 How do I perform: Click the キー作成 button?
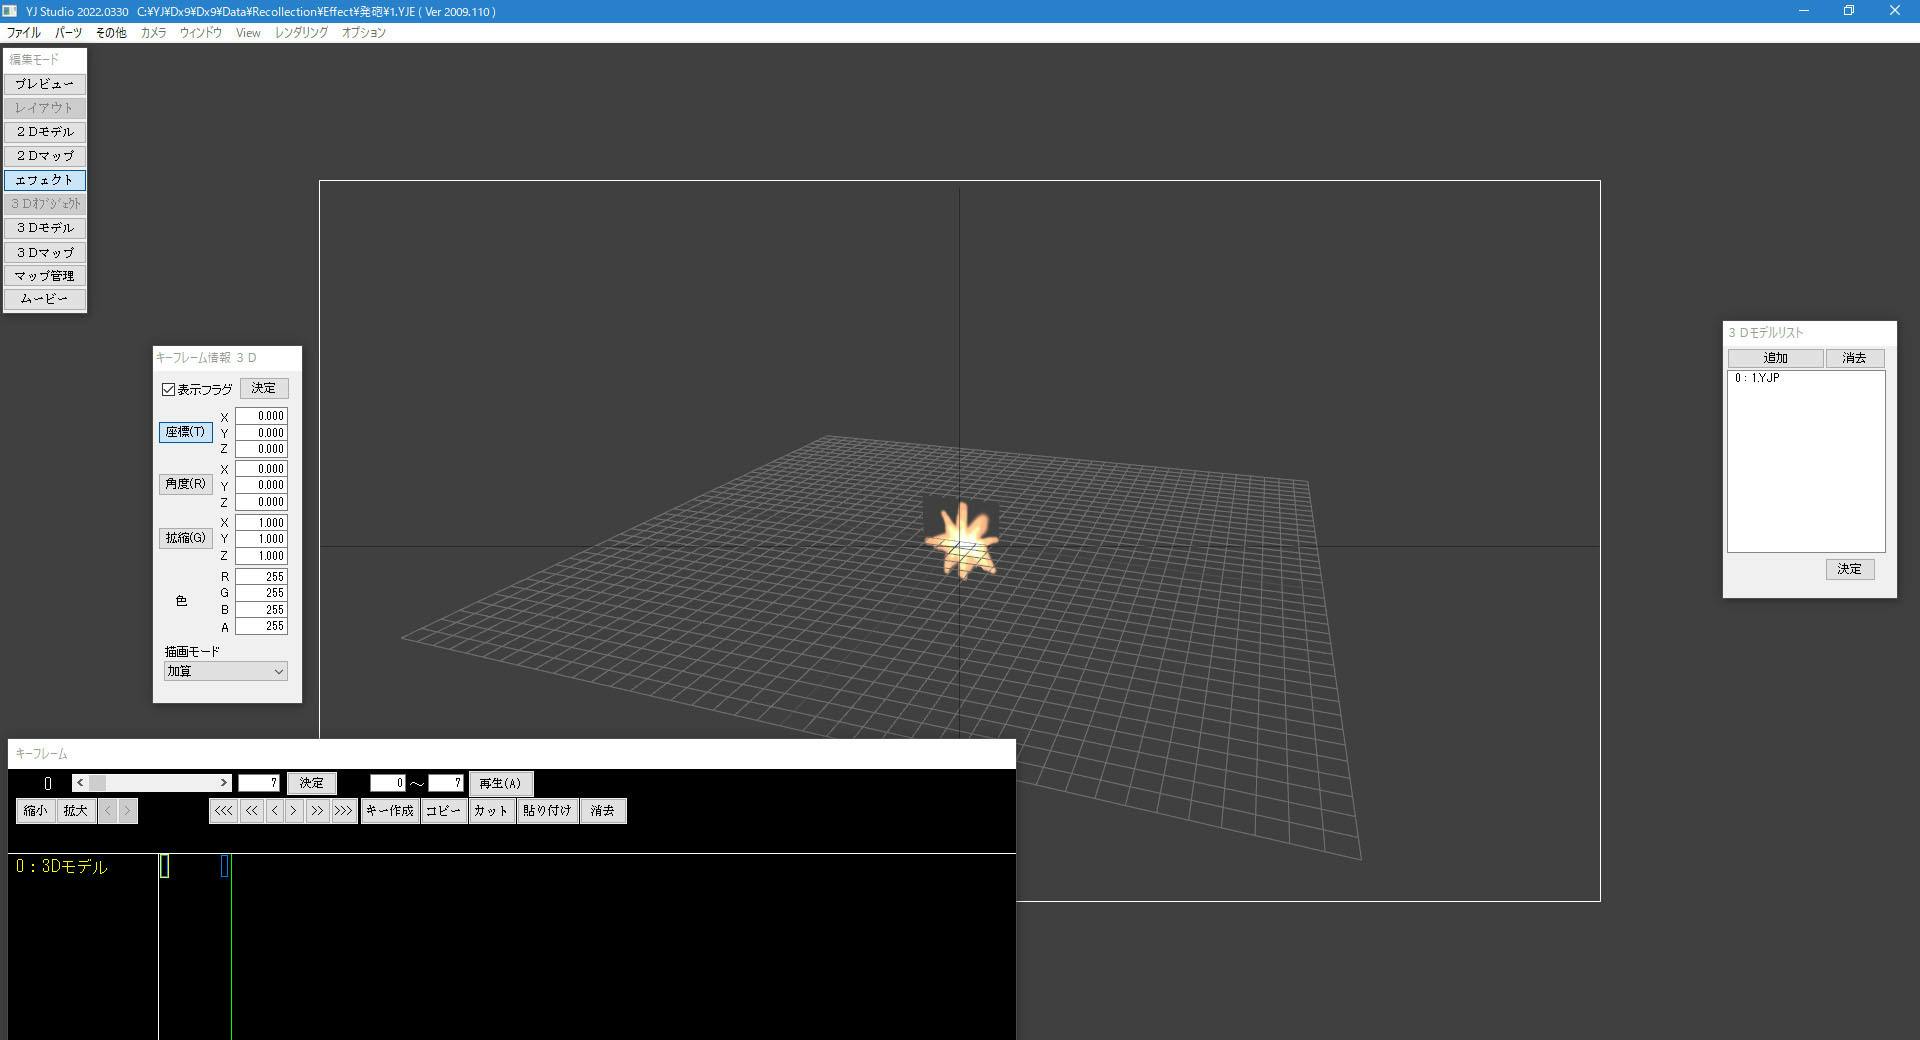pos(389,811)
